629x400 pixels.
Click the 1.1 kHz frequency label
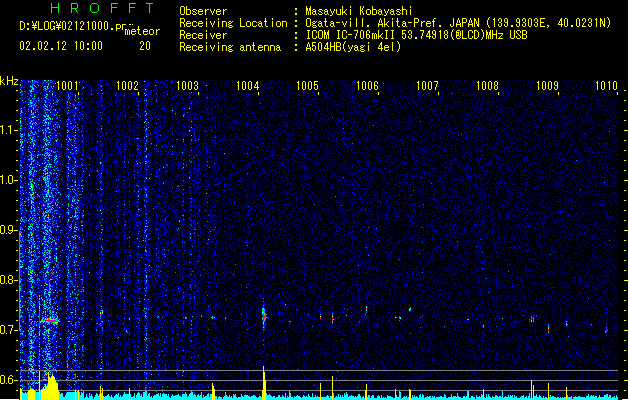(x=9, y=130)
